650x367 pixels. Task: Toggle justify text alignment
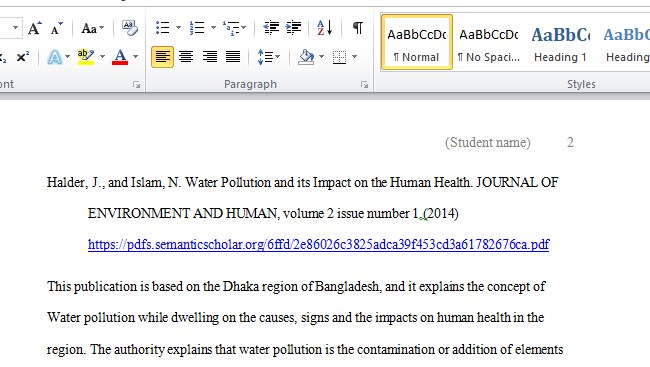pyautogui.click(x=233, y=57)
